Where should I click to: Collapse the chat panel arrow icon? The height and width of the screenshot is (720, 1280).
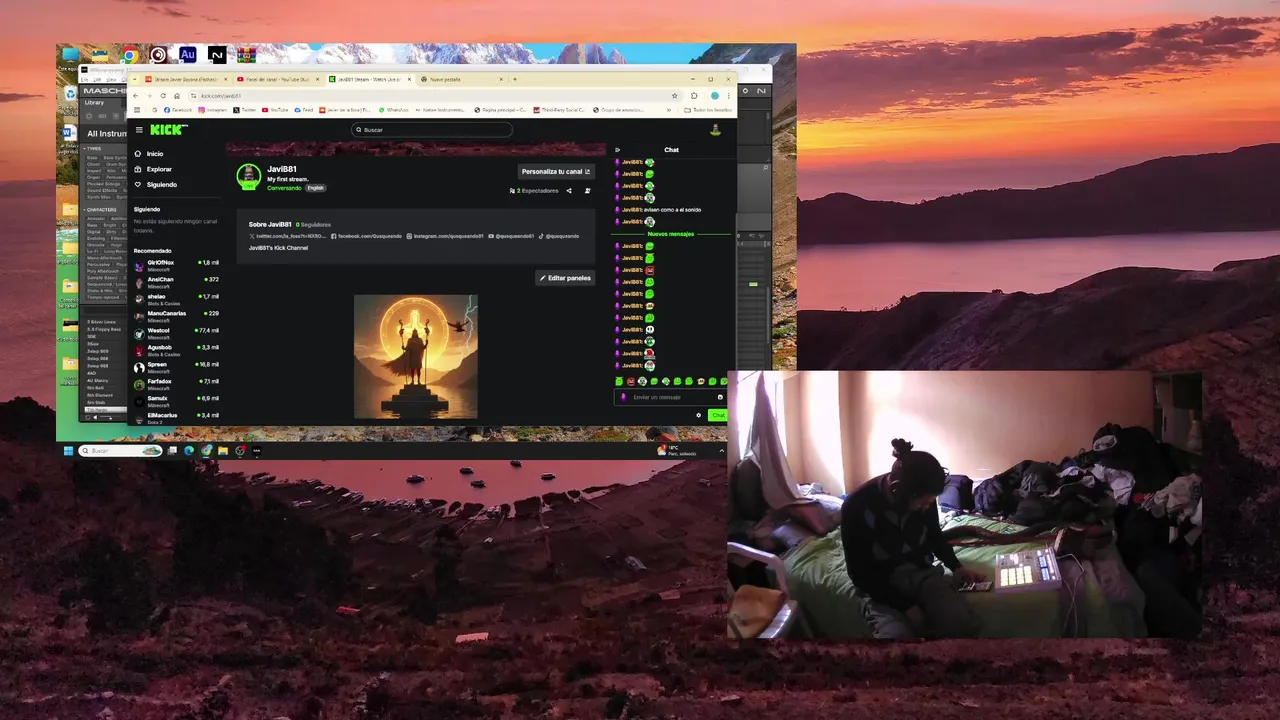pos(617,150)
